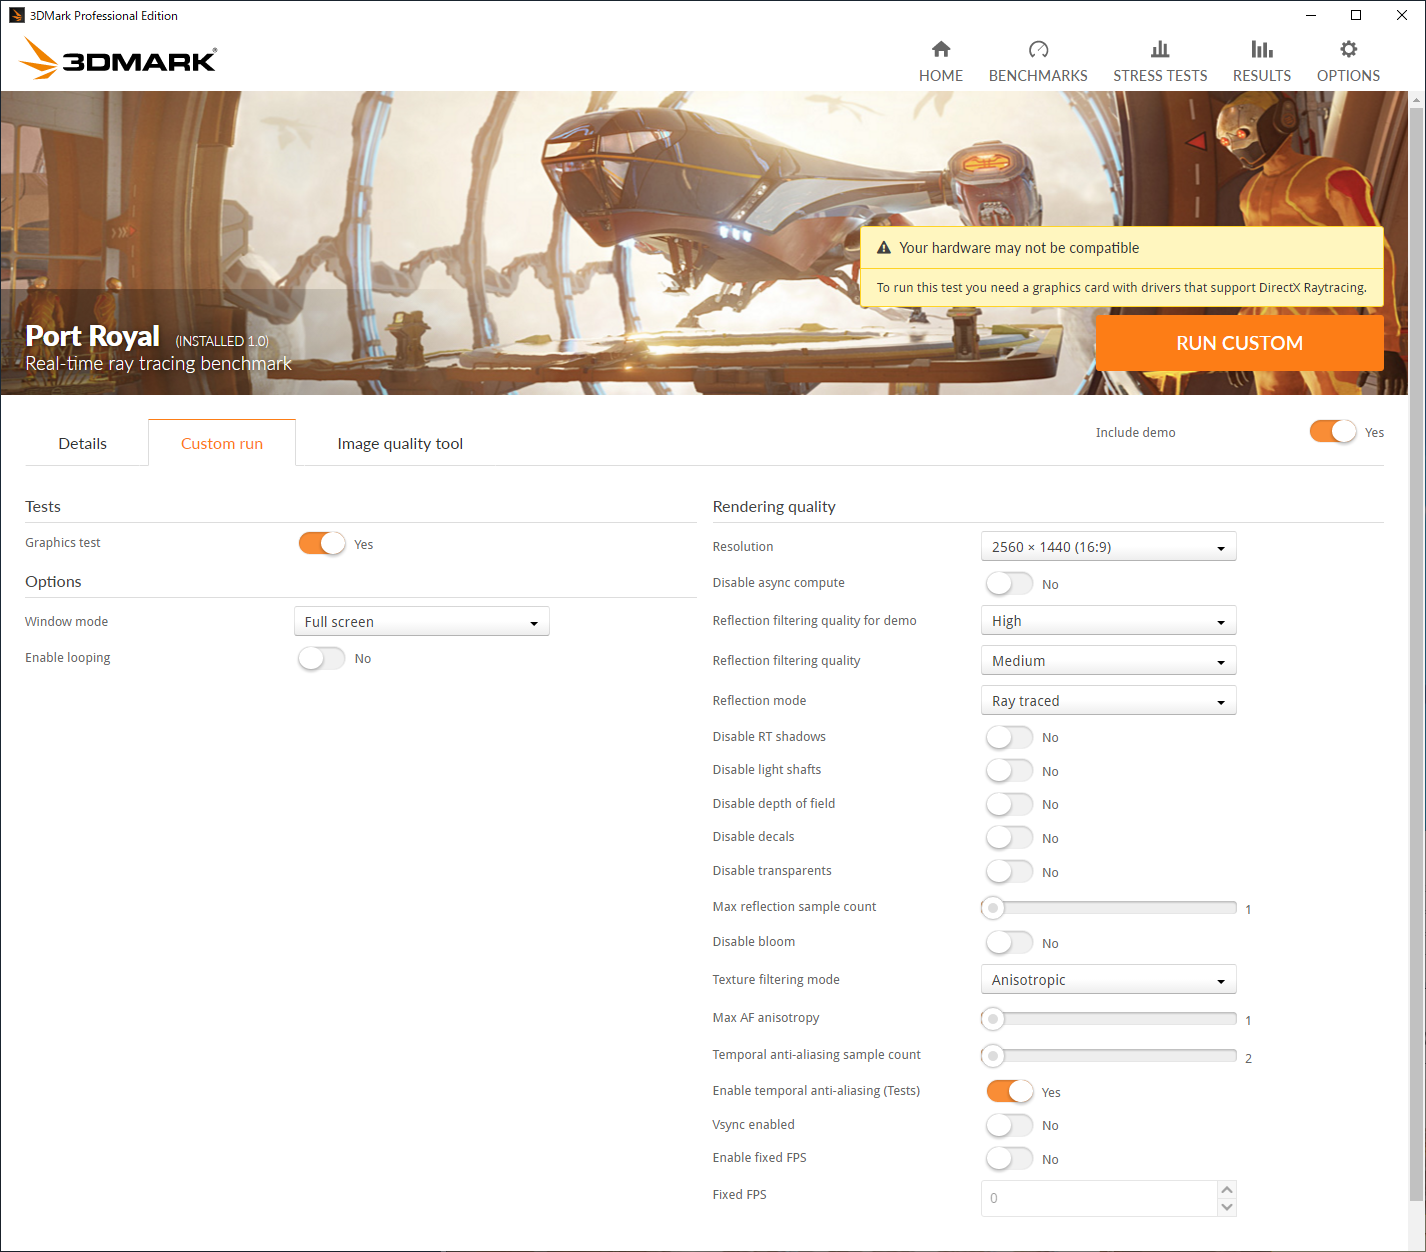The image size is (1426, 1252).
Task: Open RESULTS in navigation
Action: [1262, 76]
